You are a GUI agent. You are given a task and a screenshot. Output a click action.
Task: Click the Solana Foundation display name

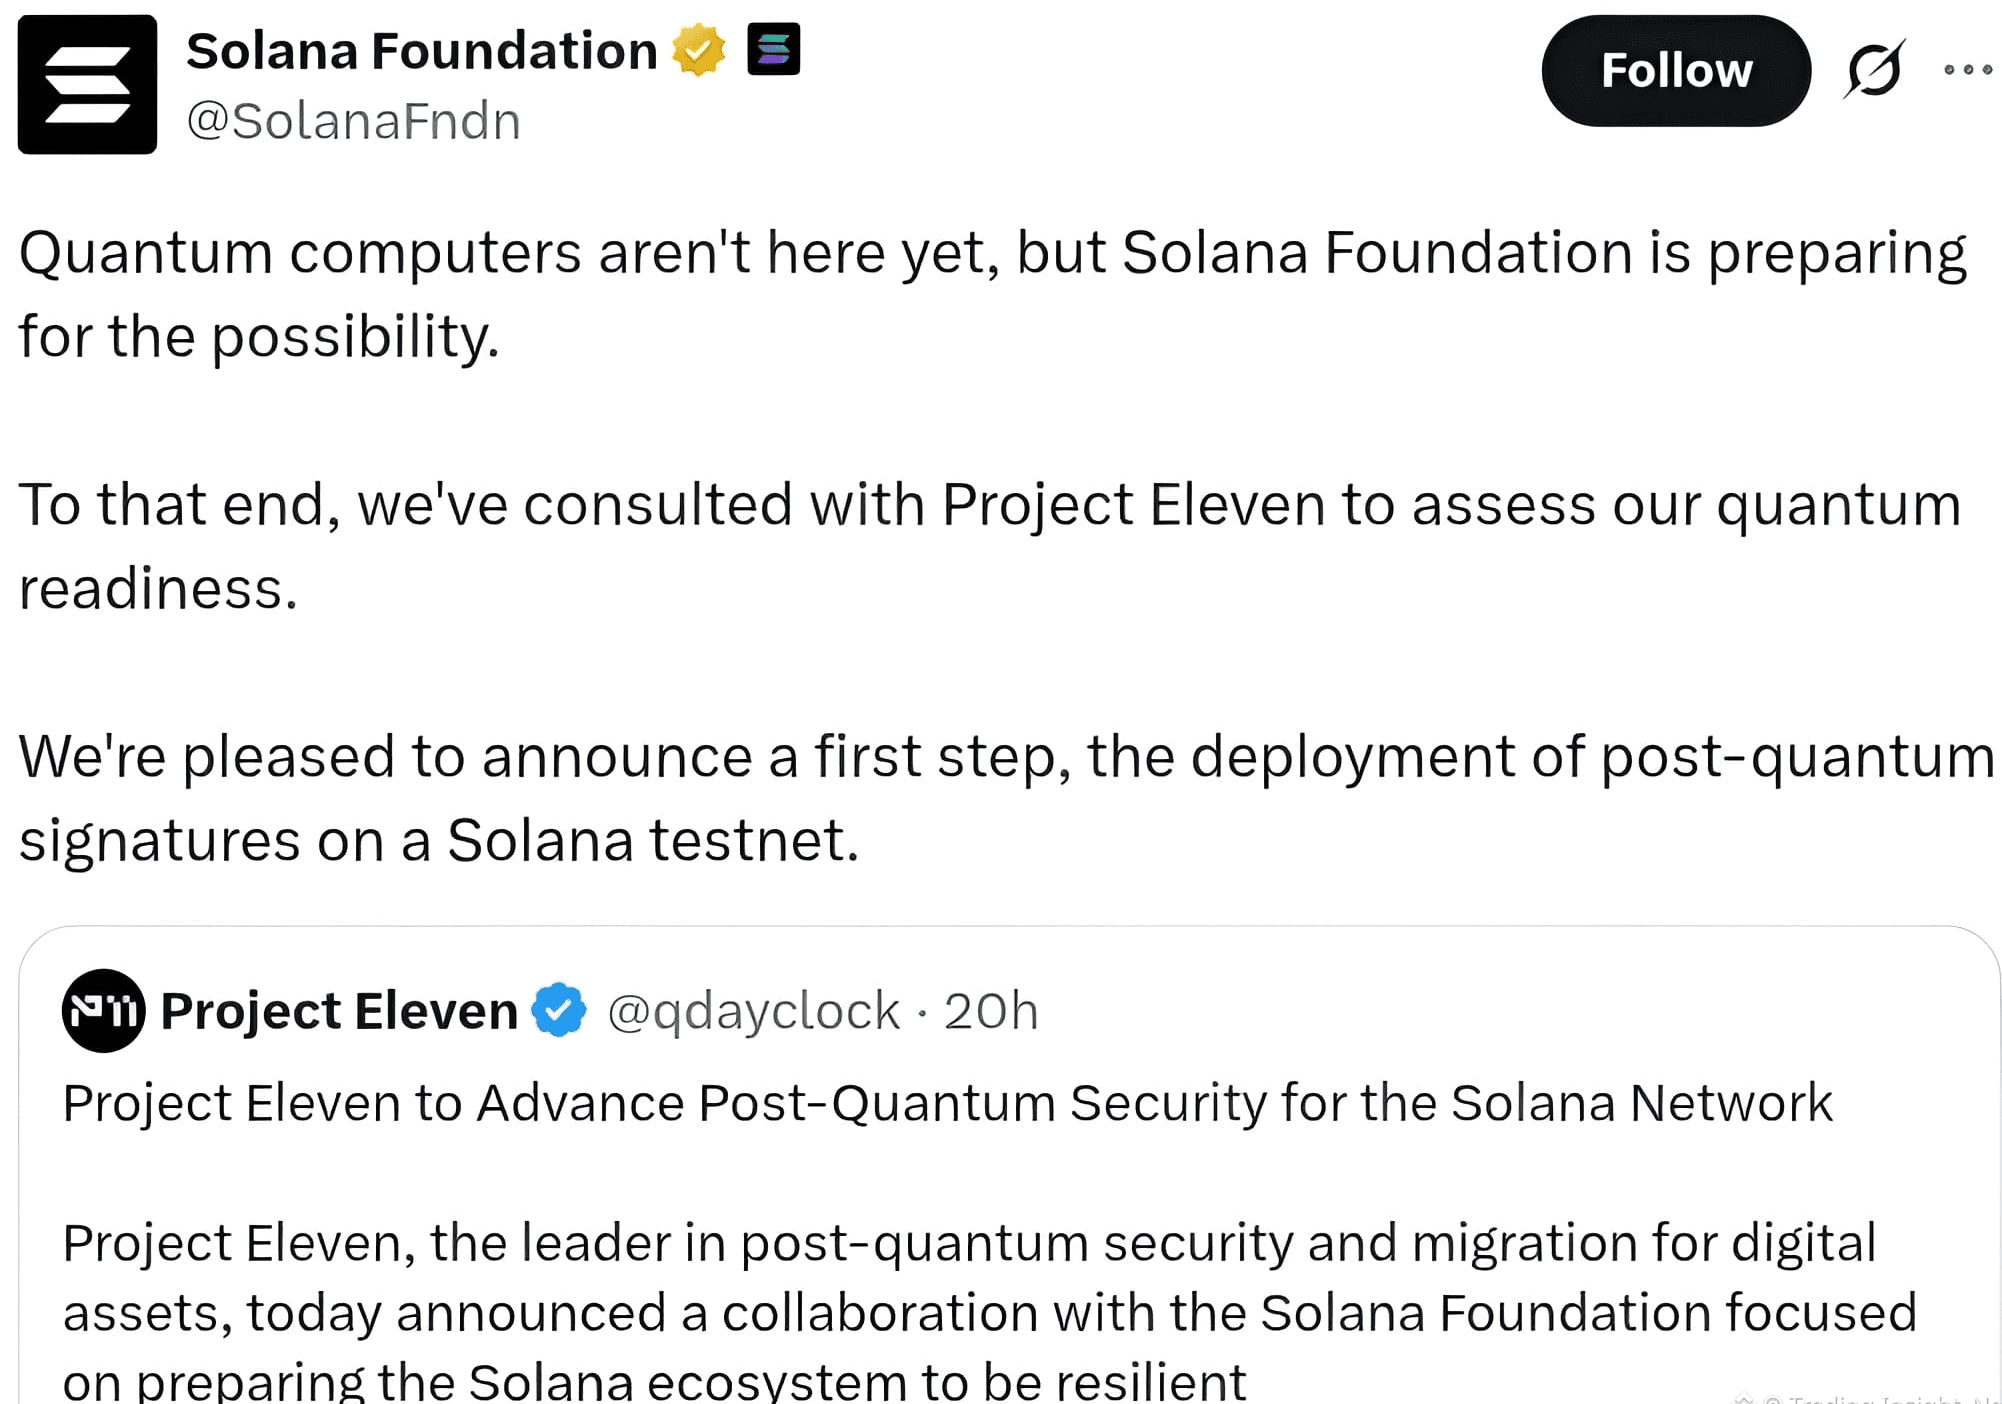tap(421, 51)
